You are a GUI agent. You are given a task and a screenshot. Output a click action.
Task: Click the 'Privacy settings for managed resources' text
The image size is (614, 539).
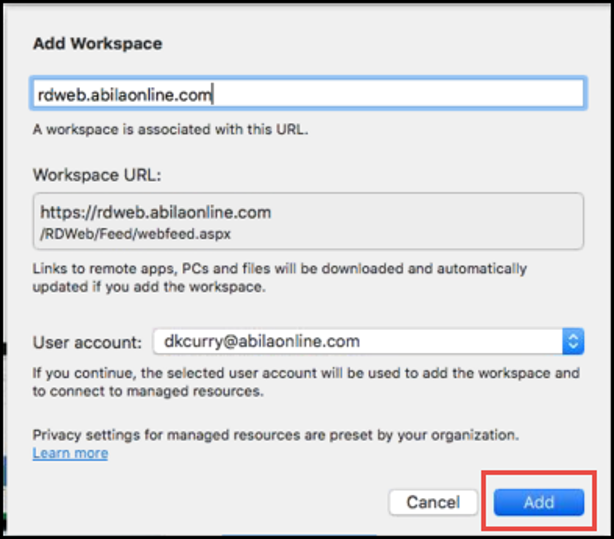tap(276, 435)
